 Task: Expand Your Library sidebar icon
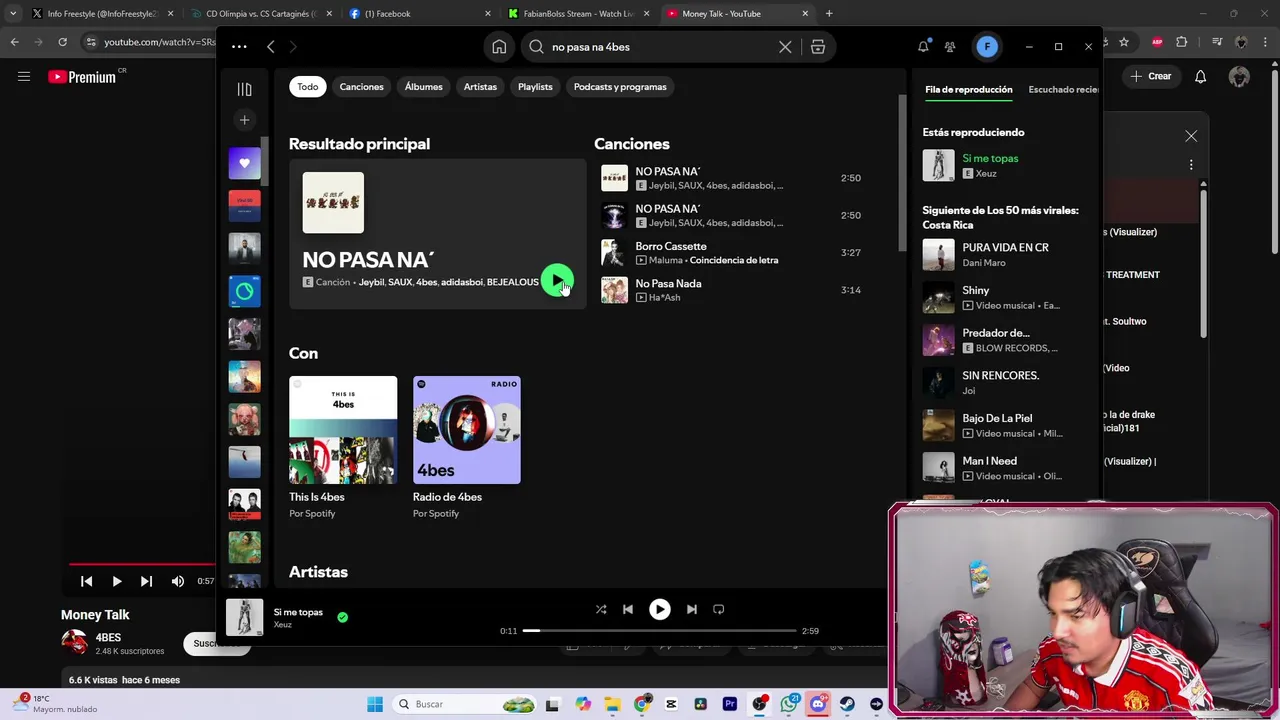244,89
